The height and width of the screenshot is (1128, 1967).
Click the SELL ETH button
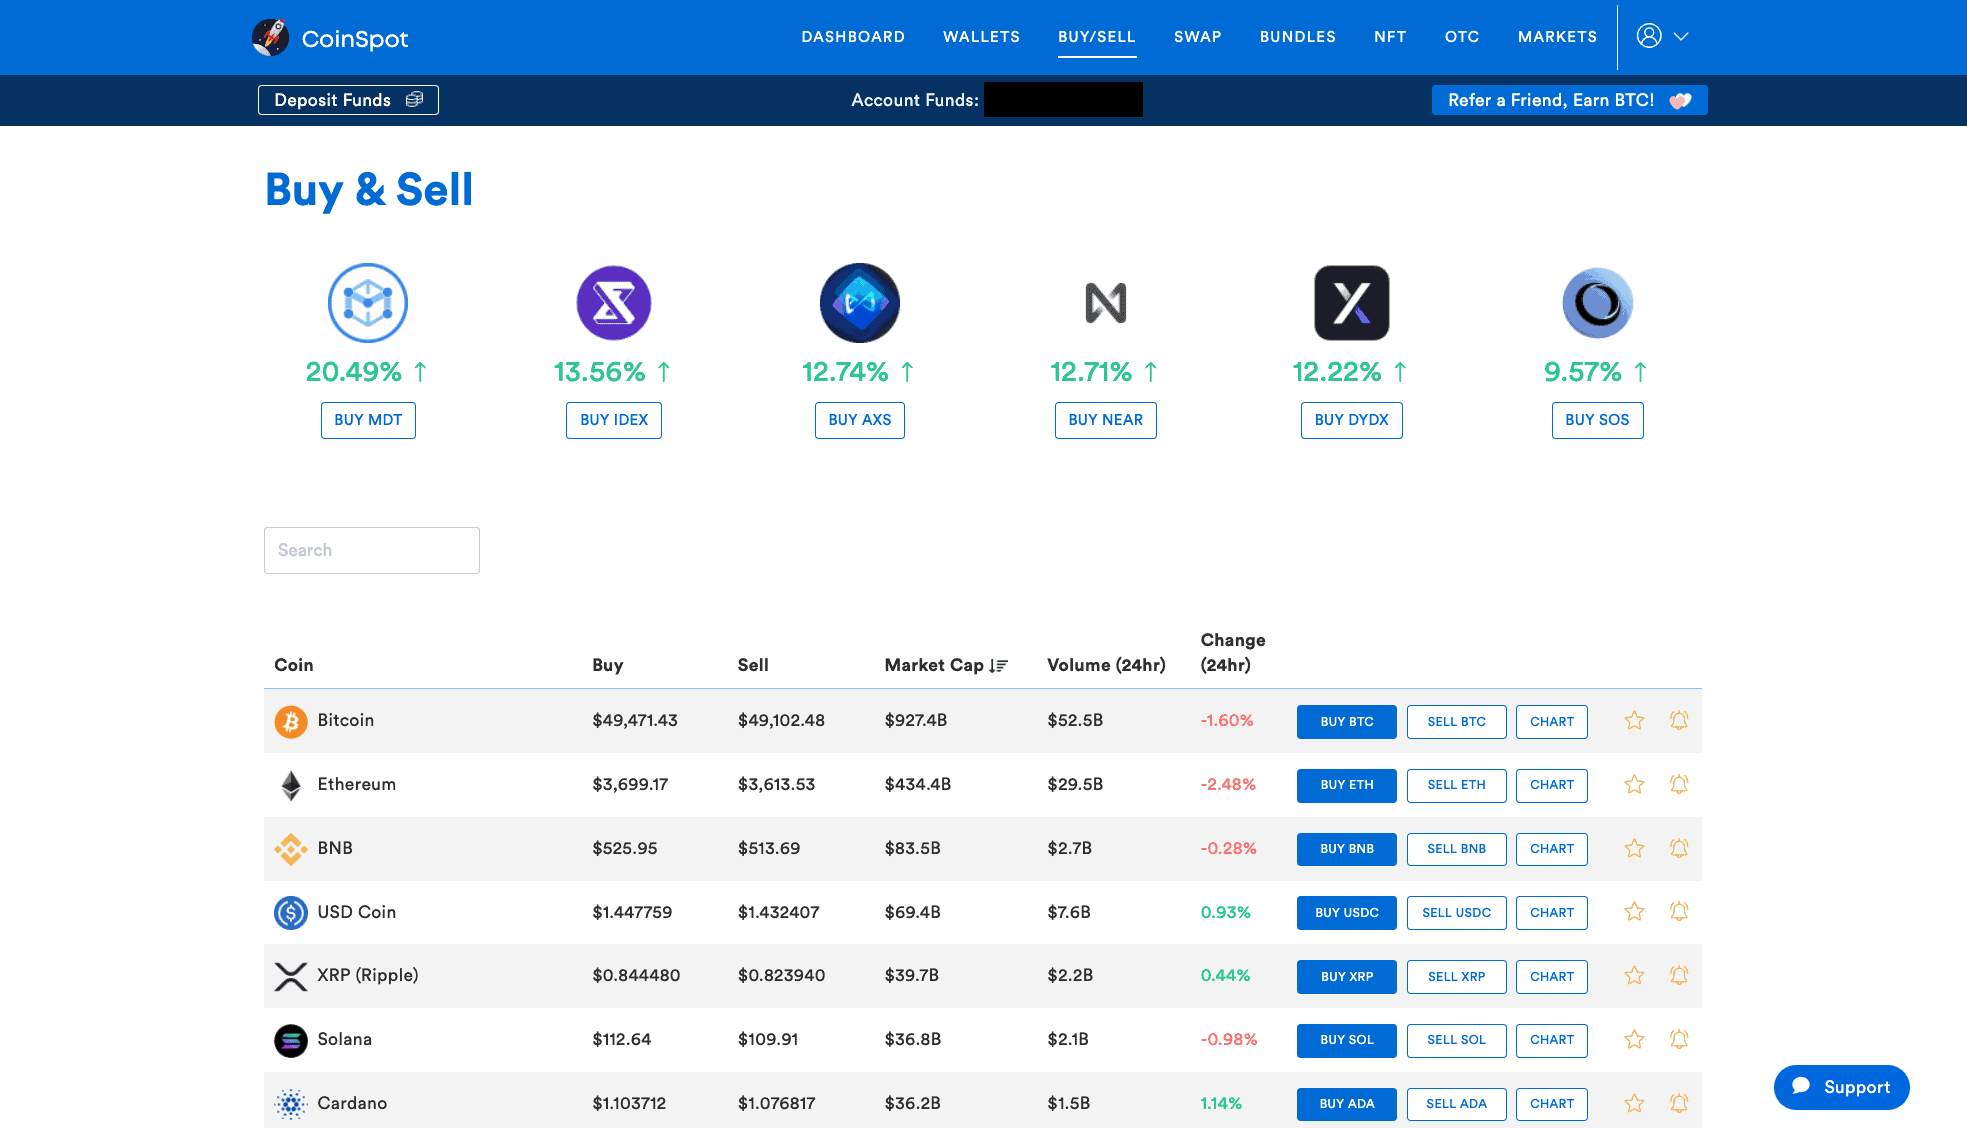(x=1456, y=785)
